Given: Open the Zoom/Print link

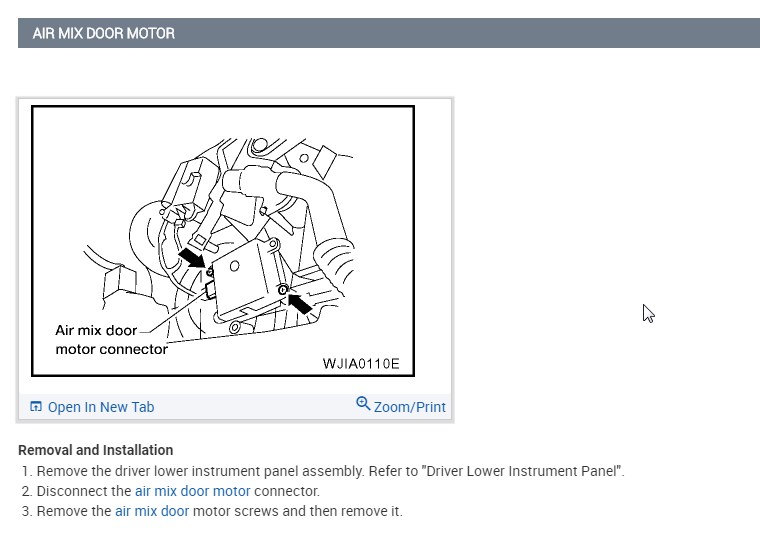Looking at the screenshot, I should tap(410, 407).
